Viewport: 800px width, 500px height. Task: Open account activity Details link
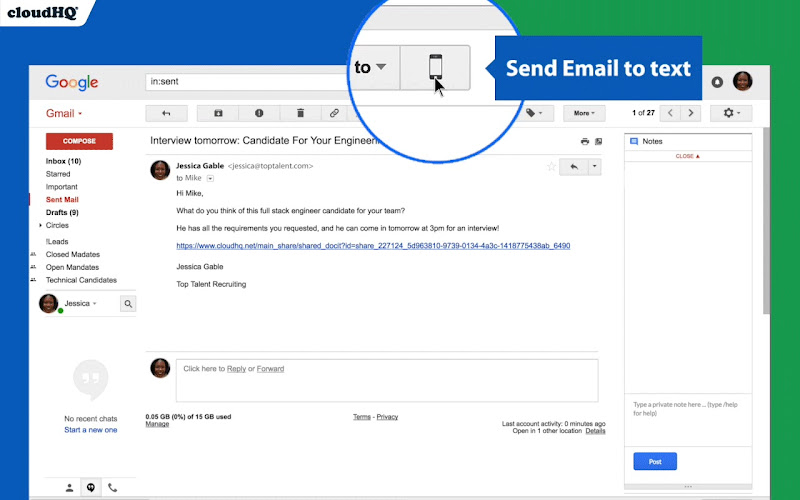(x=595, y=431)
